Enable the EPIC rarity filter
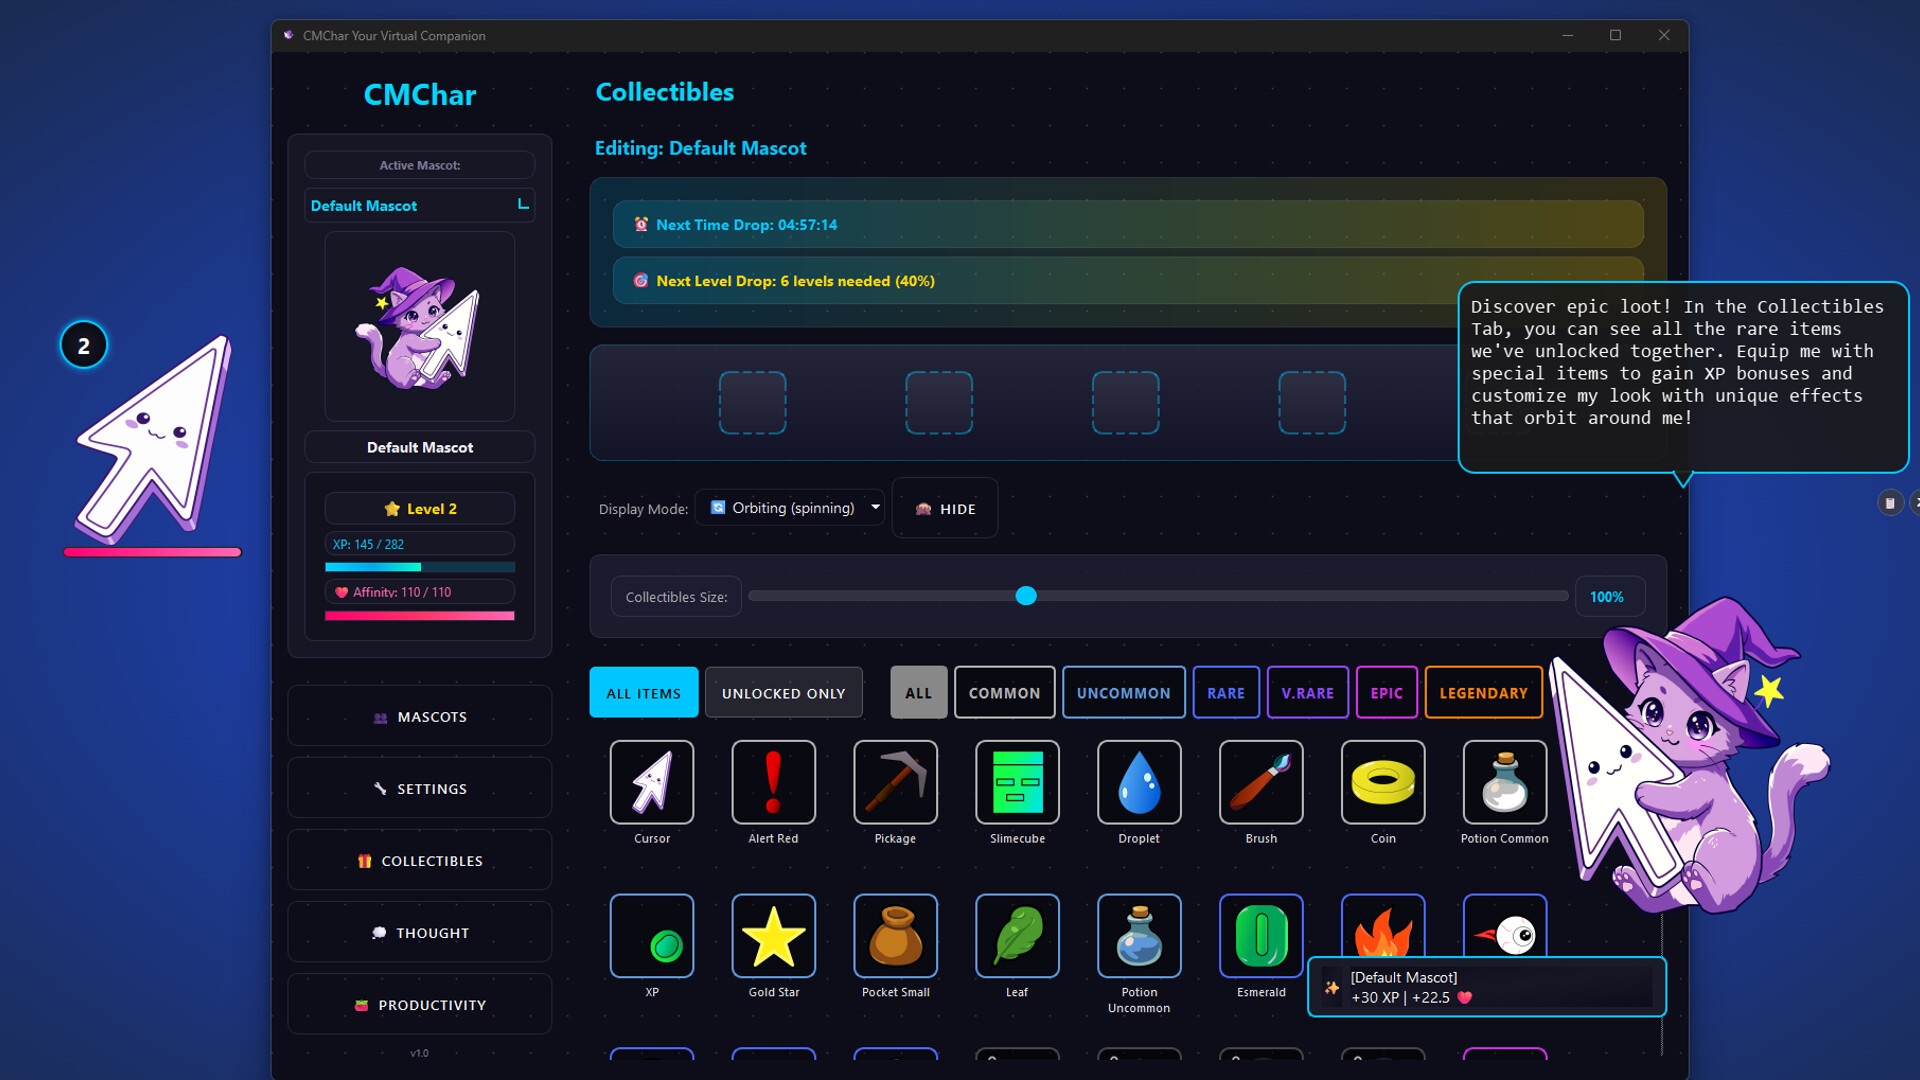This screenshot has width=1920, height=1080. point(1387,692)
